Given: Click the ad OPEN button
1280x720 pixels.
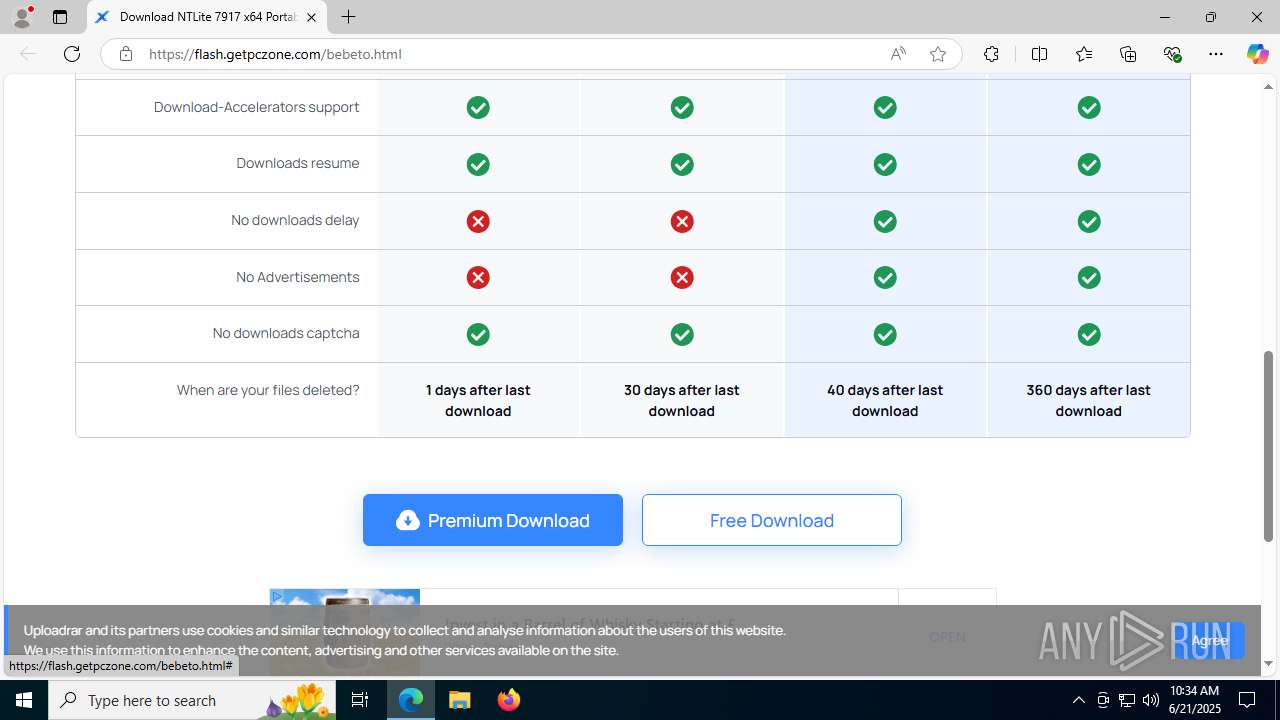Looking at the screenshot, I should tap(947, 637).
